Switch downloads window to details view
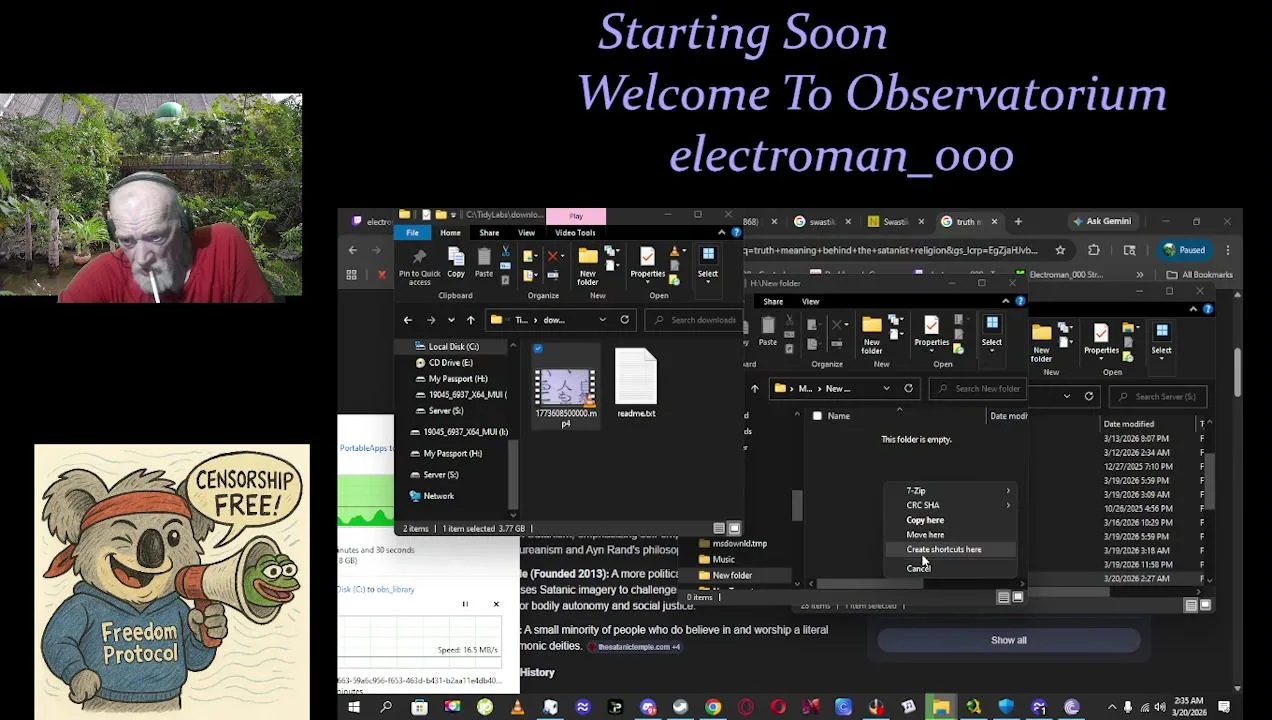Screen dimensions: 1272x720 719,528
